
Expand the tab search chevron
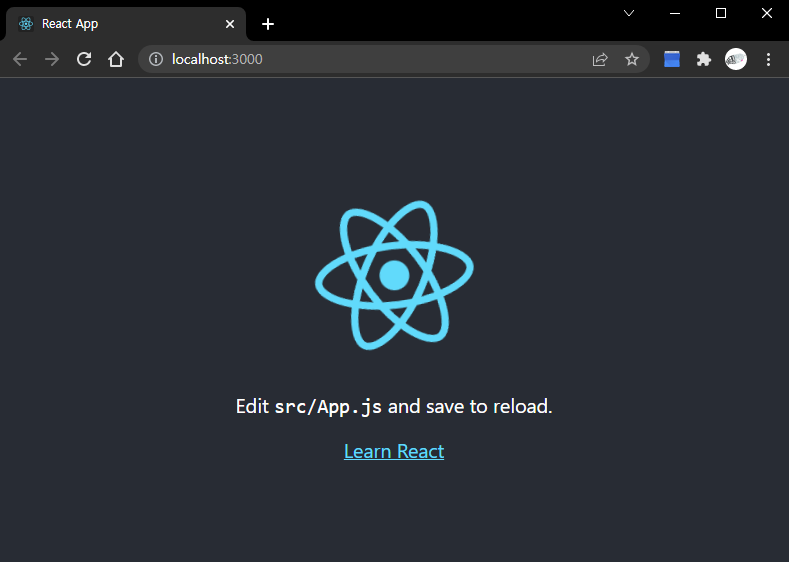pyautogui.click(x=629, y=13)
